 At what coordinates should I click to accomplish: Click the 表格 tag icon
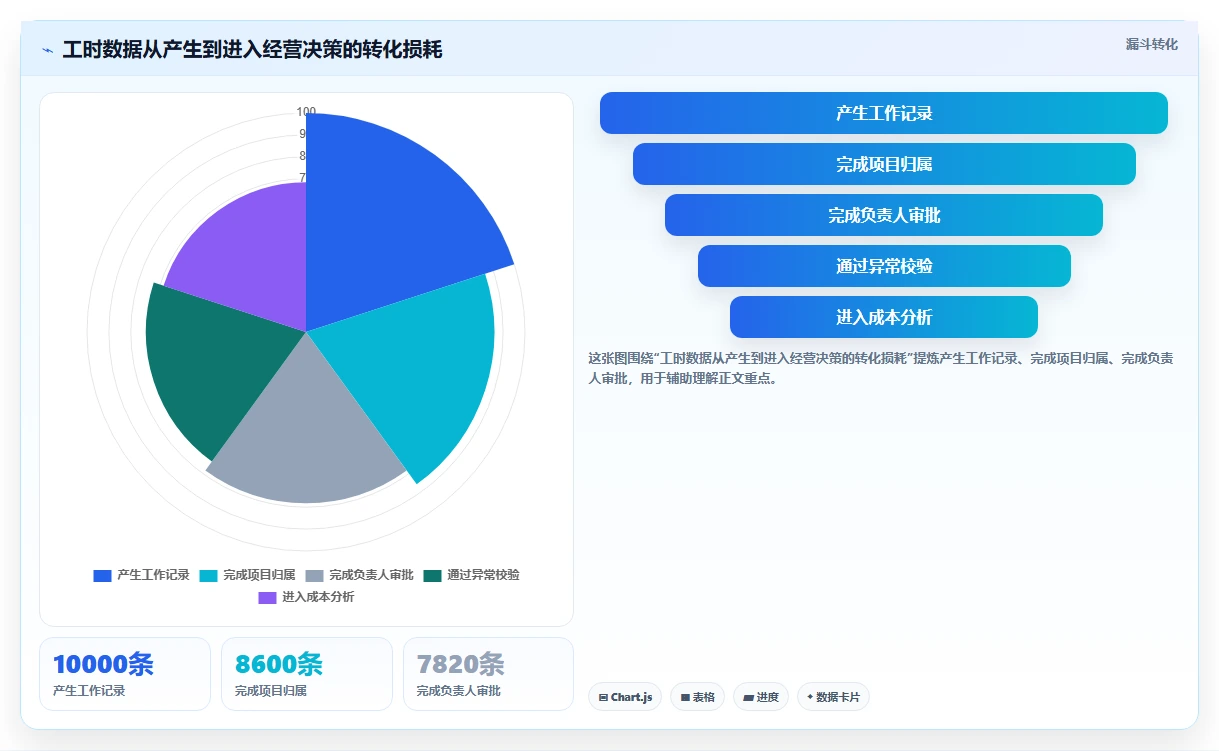pyautogui.click(x=685, y=697)
